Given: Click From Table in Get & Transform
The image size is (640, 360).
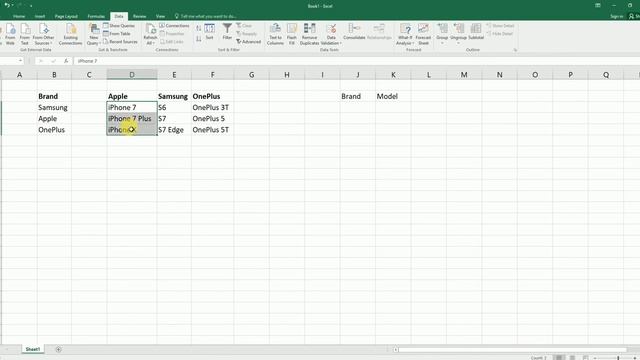Looking at the screenshot, I should pyautogui.click(x=117, y=33).
